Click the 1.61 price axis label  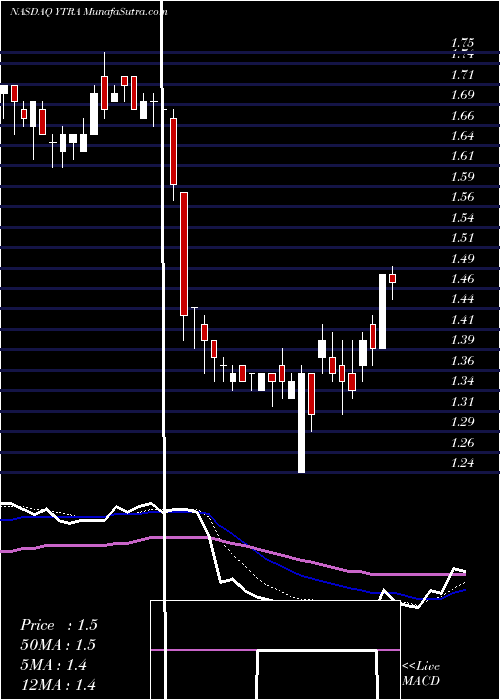(x=462, y=156)
